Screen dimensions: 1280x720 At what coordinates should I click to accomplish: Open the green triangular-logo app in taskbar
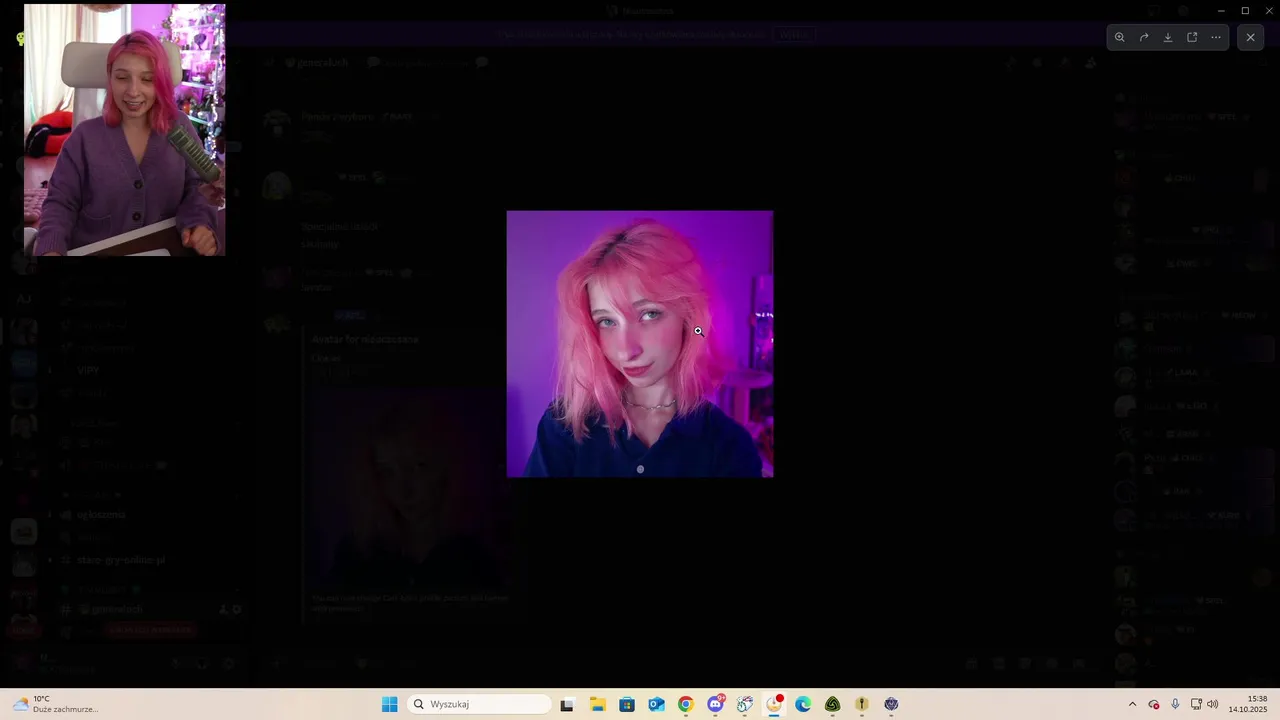tap(832, 704)
